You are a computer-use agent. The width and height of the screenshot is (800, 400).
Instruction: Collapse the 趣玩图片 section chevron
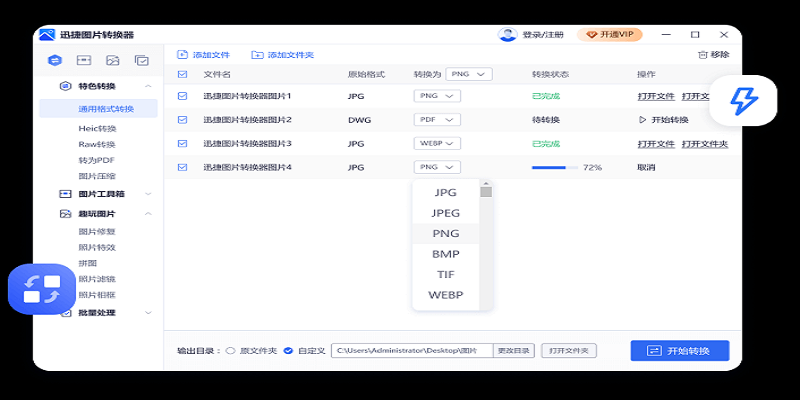pos(148,214)
